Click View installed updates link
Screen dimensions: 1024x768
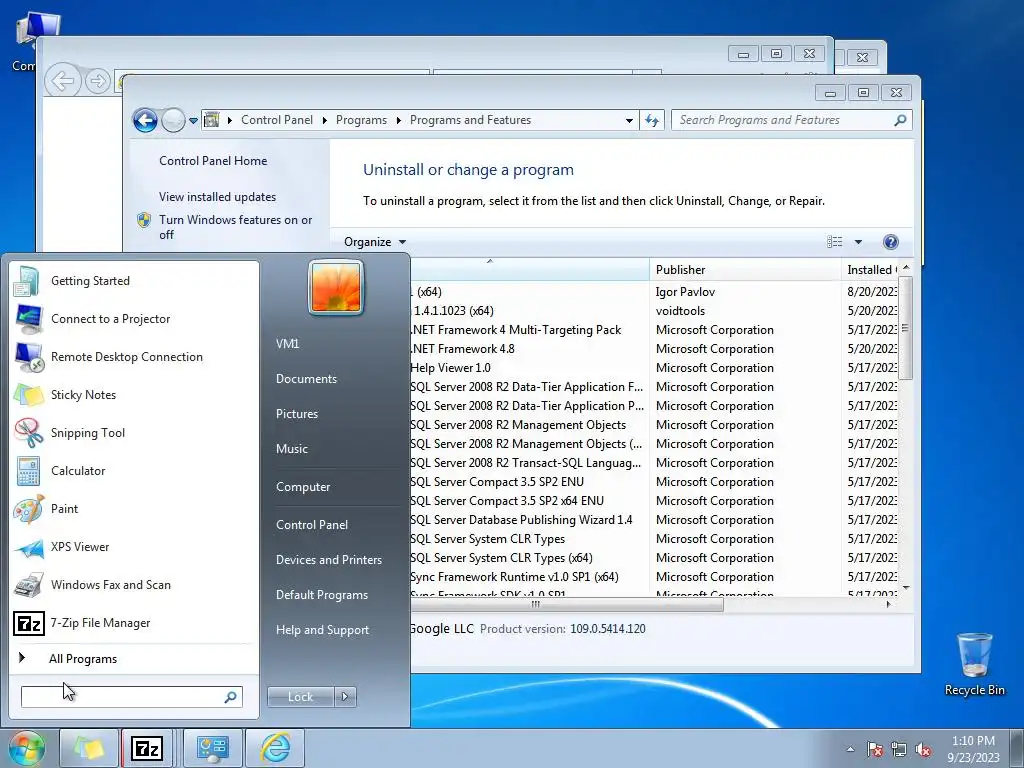pyautogui.click(x=217, y=197)
